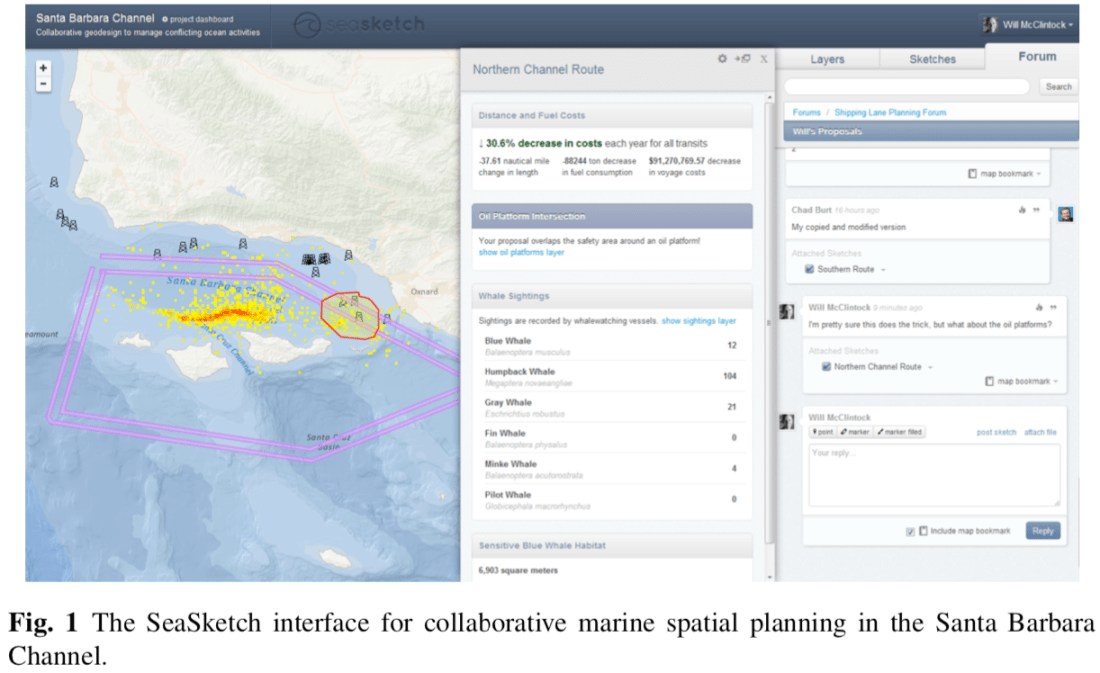Screen dimensions: 1100x673
Task: Open Northern Channel Route settings gear
Action: [x=722, y=59]
